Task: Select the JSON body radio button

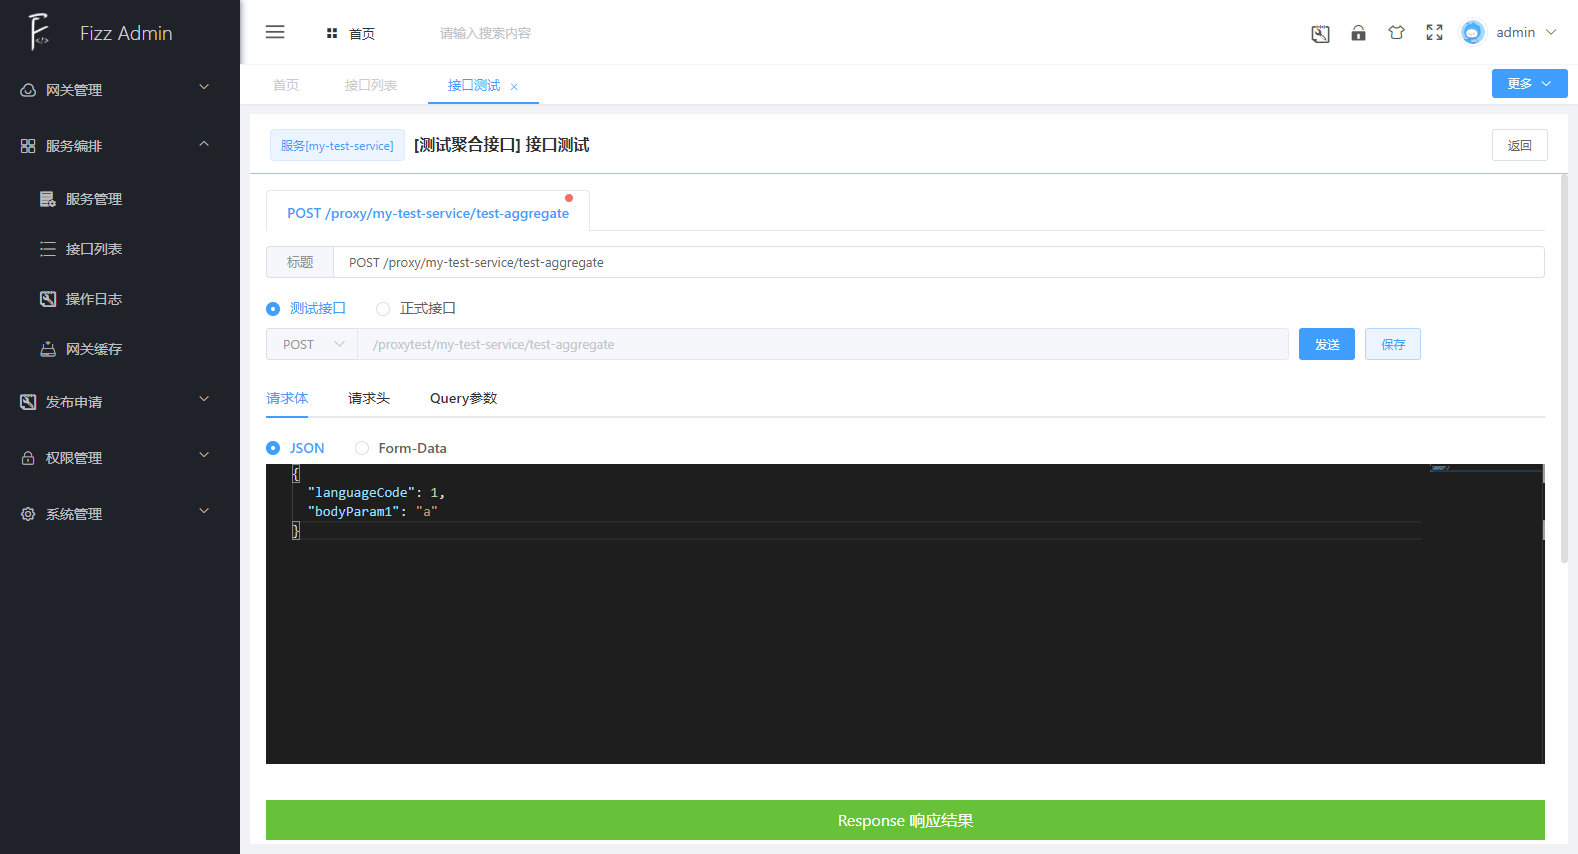Action: (273, 448)
